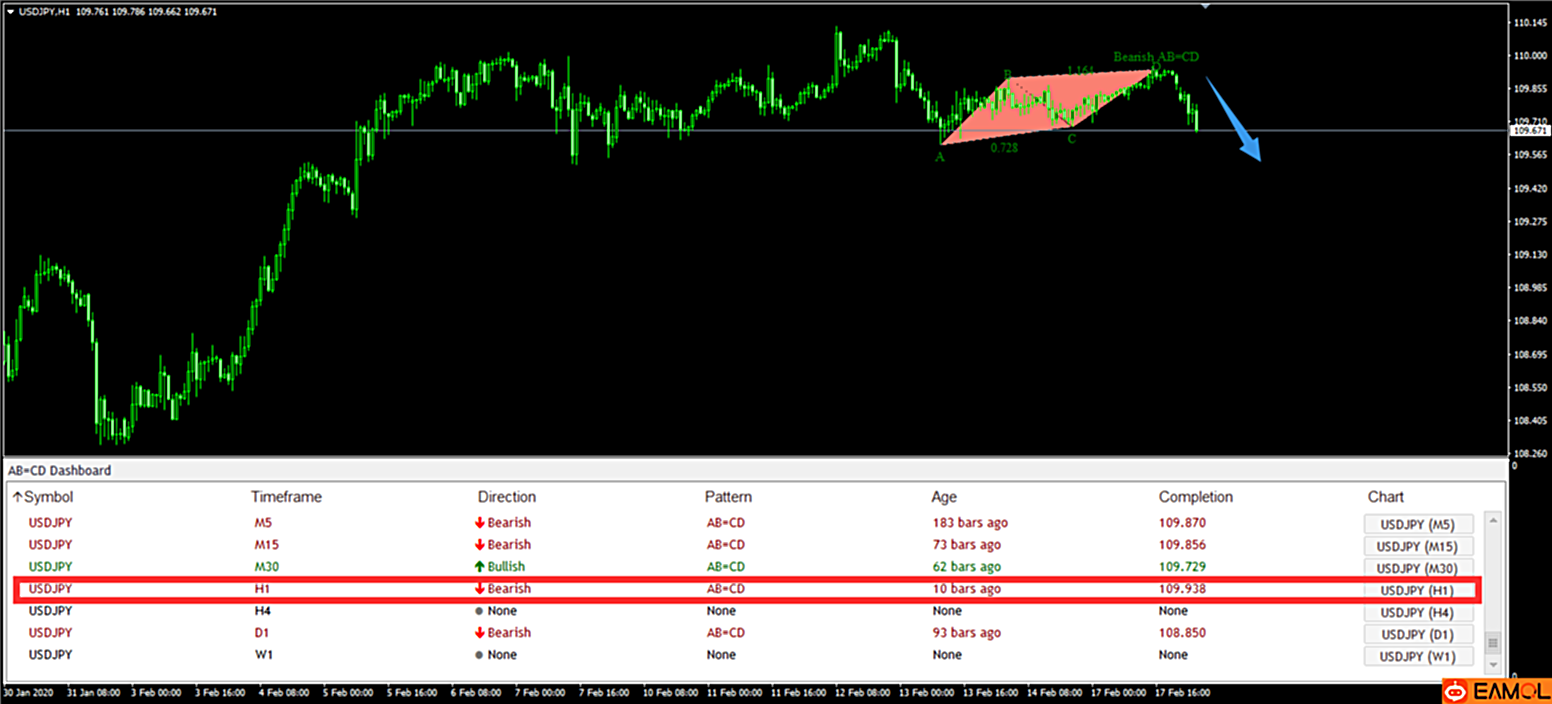Viewport: 1552px width, 704px height.
Task: Select completion value 109.870
Action: click(1182, 523)
